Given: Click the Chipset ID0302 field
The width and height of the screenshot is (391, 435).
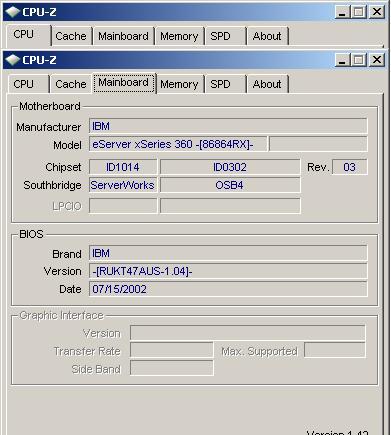Looking at the screenshot, I should point(230,167).
